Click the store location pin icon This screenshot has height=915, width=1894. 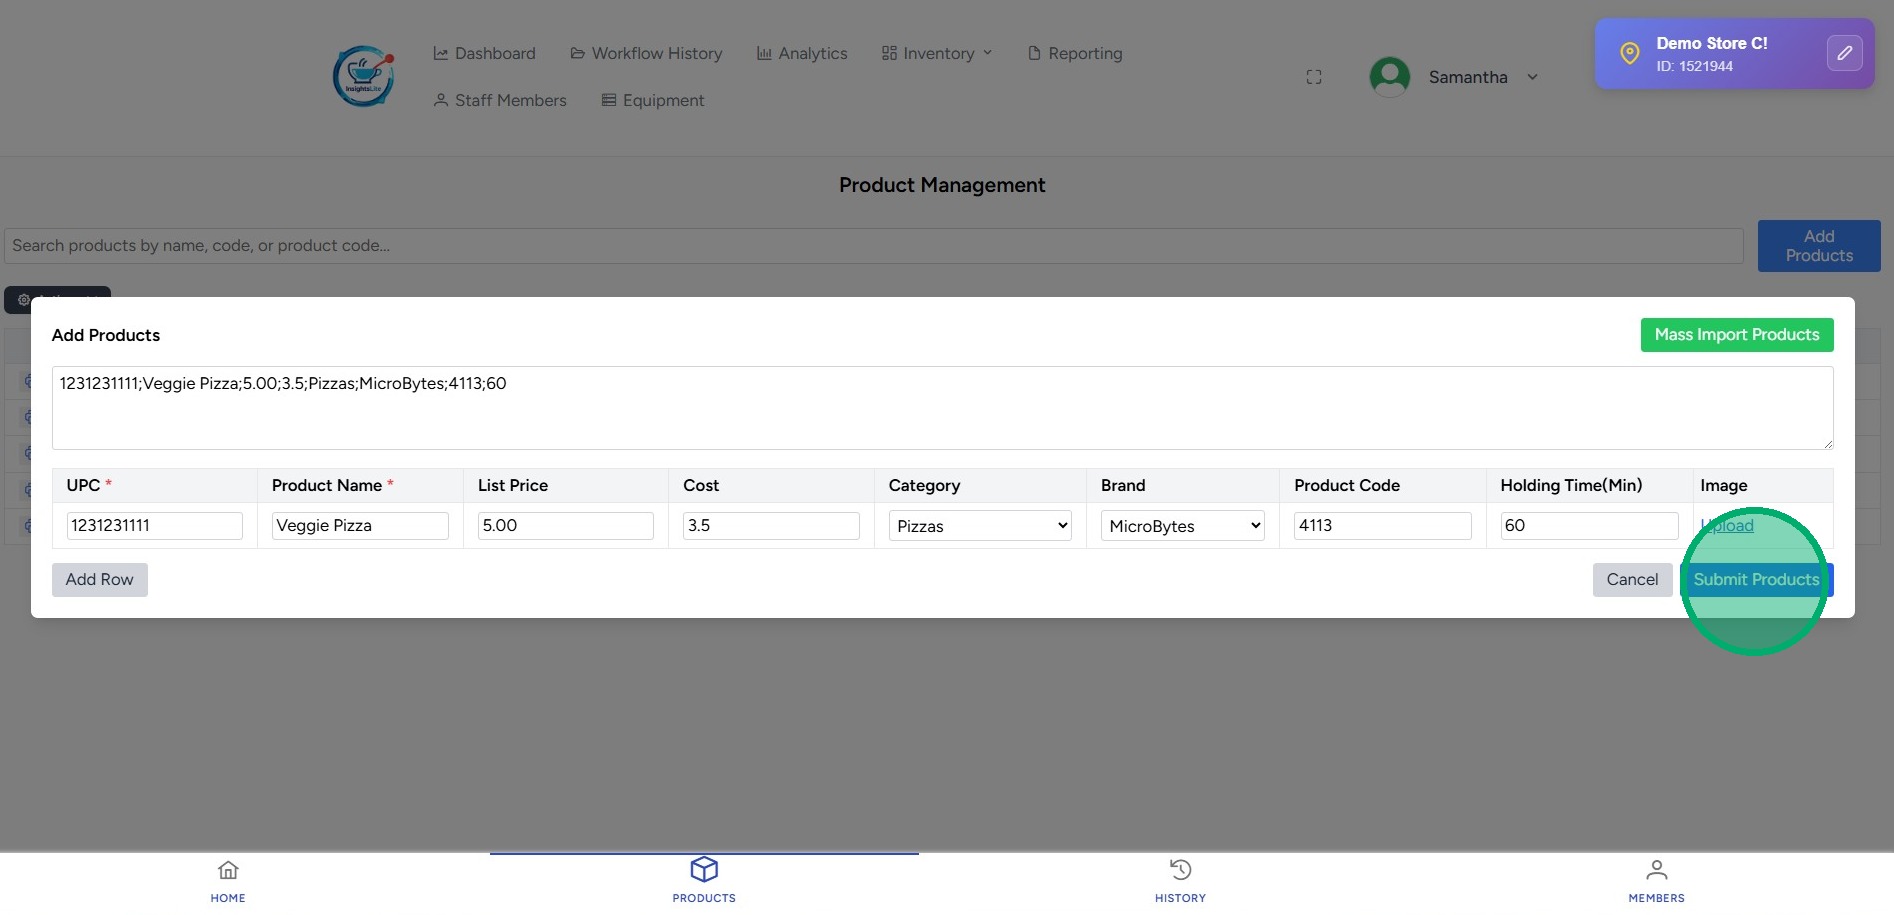click(x=1629, y=53)
